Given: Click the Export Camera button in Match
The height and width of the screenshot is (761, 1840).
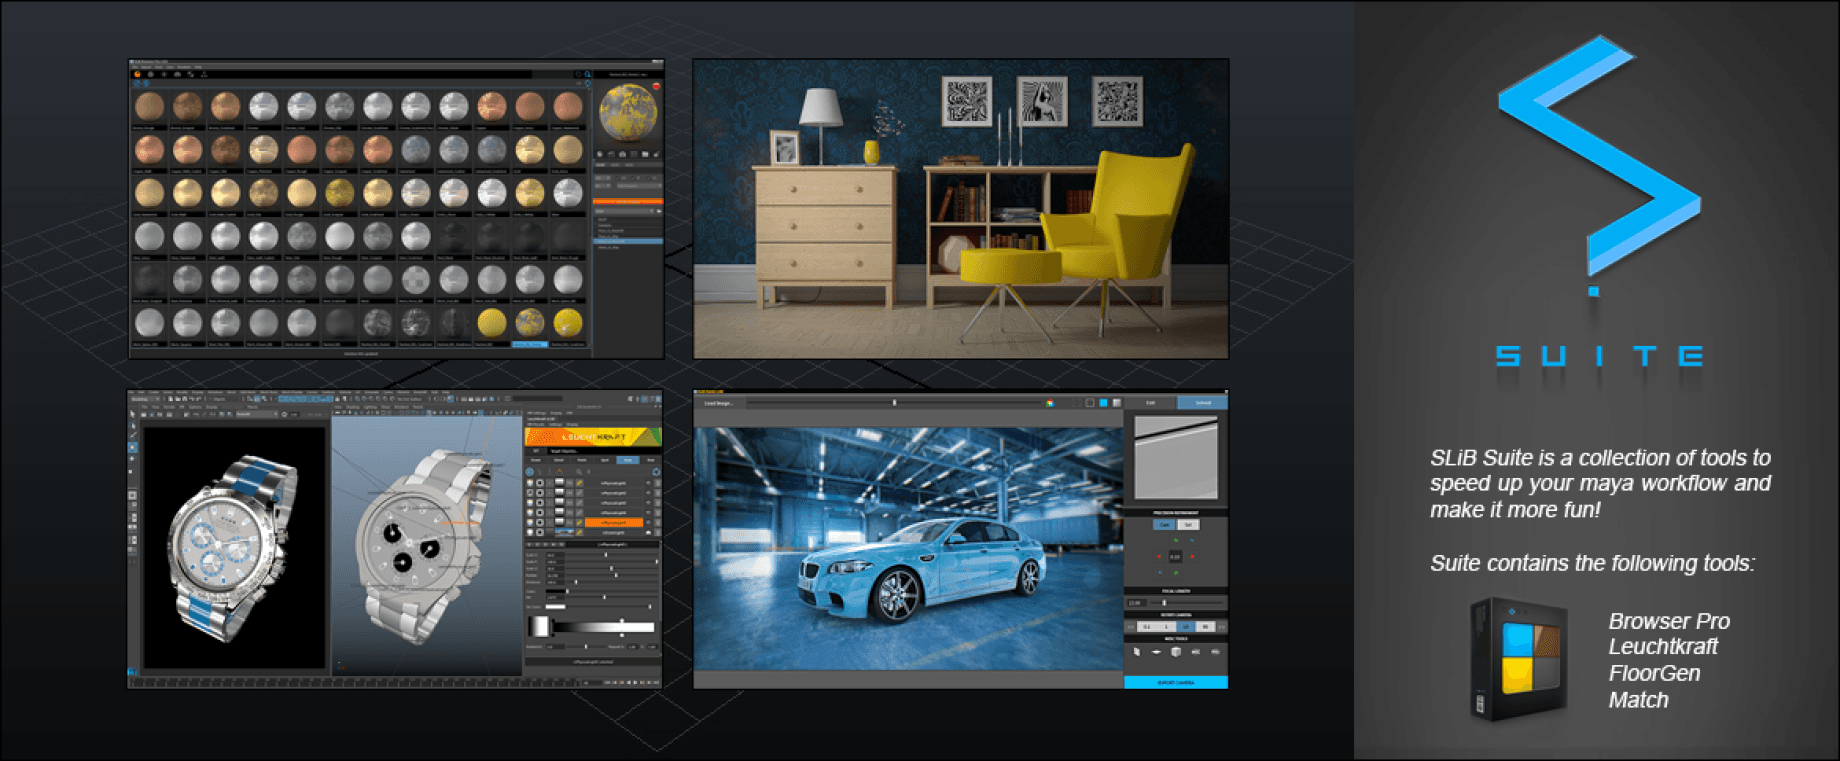Looking at the screenshot, I should pos(1176,682).
